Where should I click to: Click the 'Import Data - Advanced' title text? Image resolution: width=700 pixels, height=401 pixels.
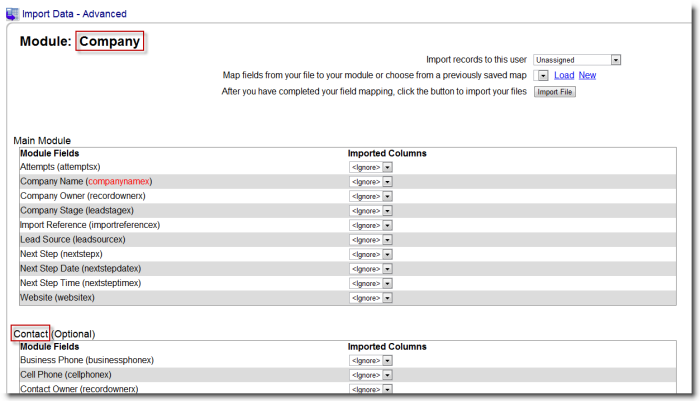click(x=75, y=14)
